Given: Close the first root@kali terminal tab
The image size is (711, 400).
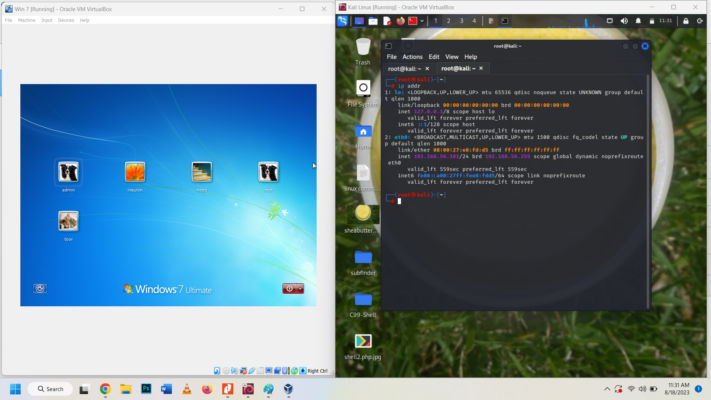Looking at the screenshot, I should coord(427,68).
